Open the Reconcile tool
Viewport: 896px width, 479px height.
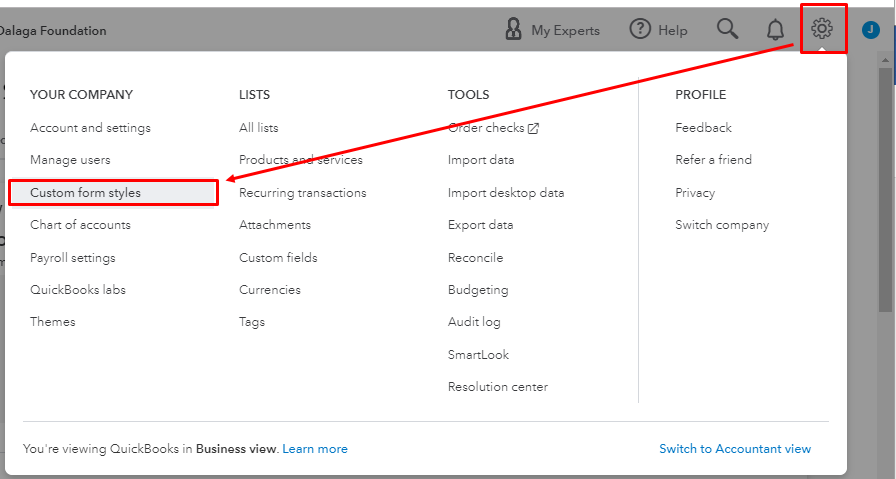tap(475, 258)
